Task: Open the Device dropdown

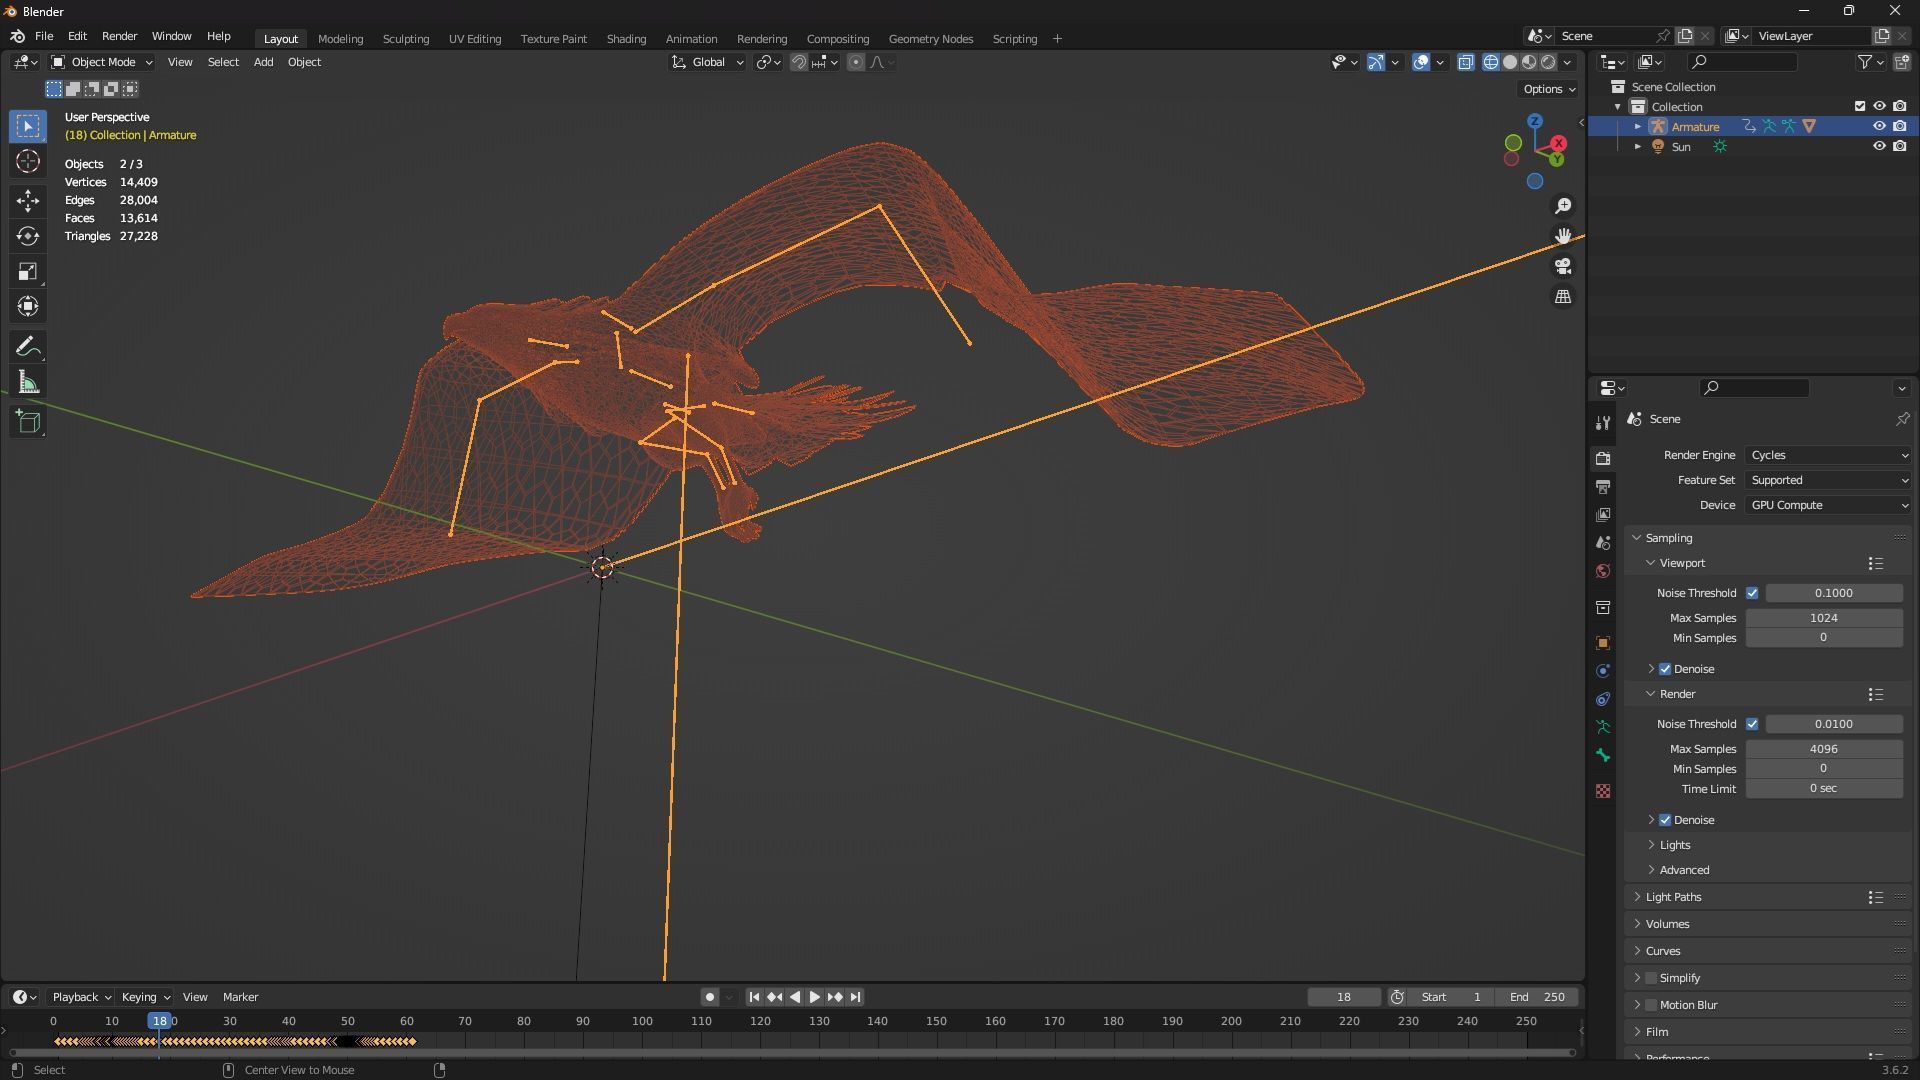Action: tap(1828, 505)
